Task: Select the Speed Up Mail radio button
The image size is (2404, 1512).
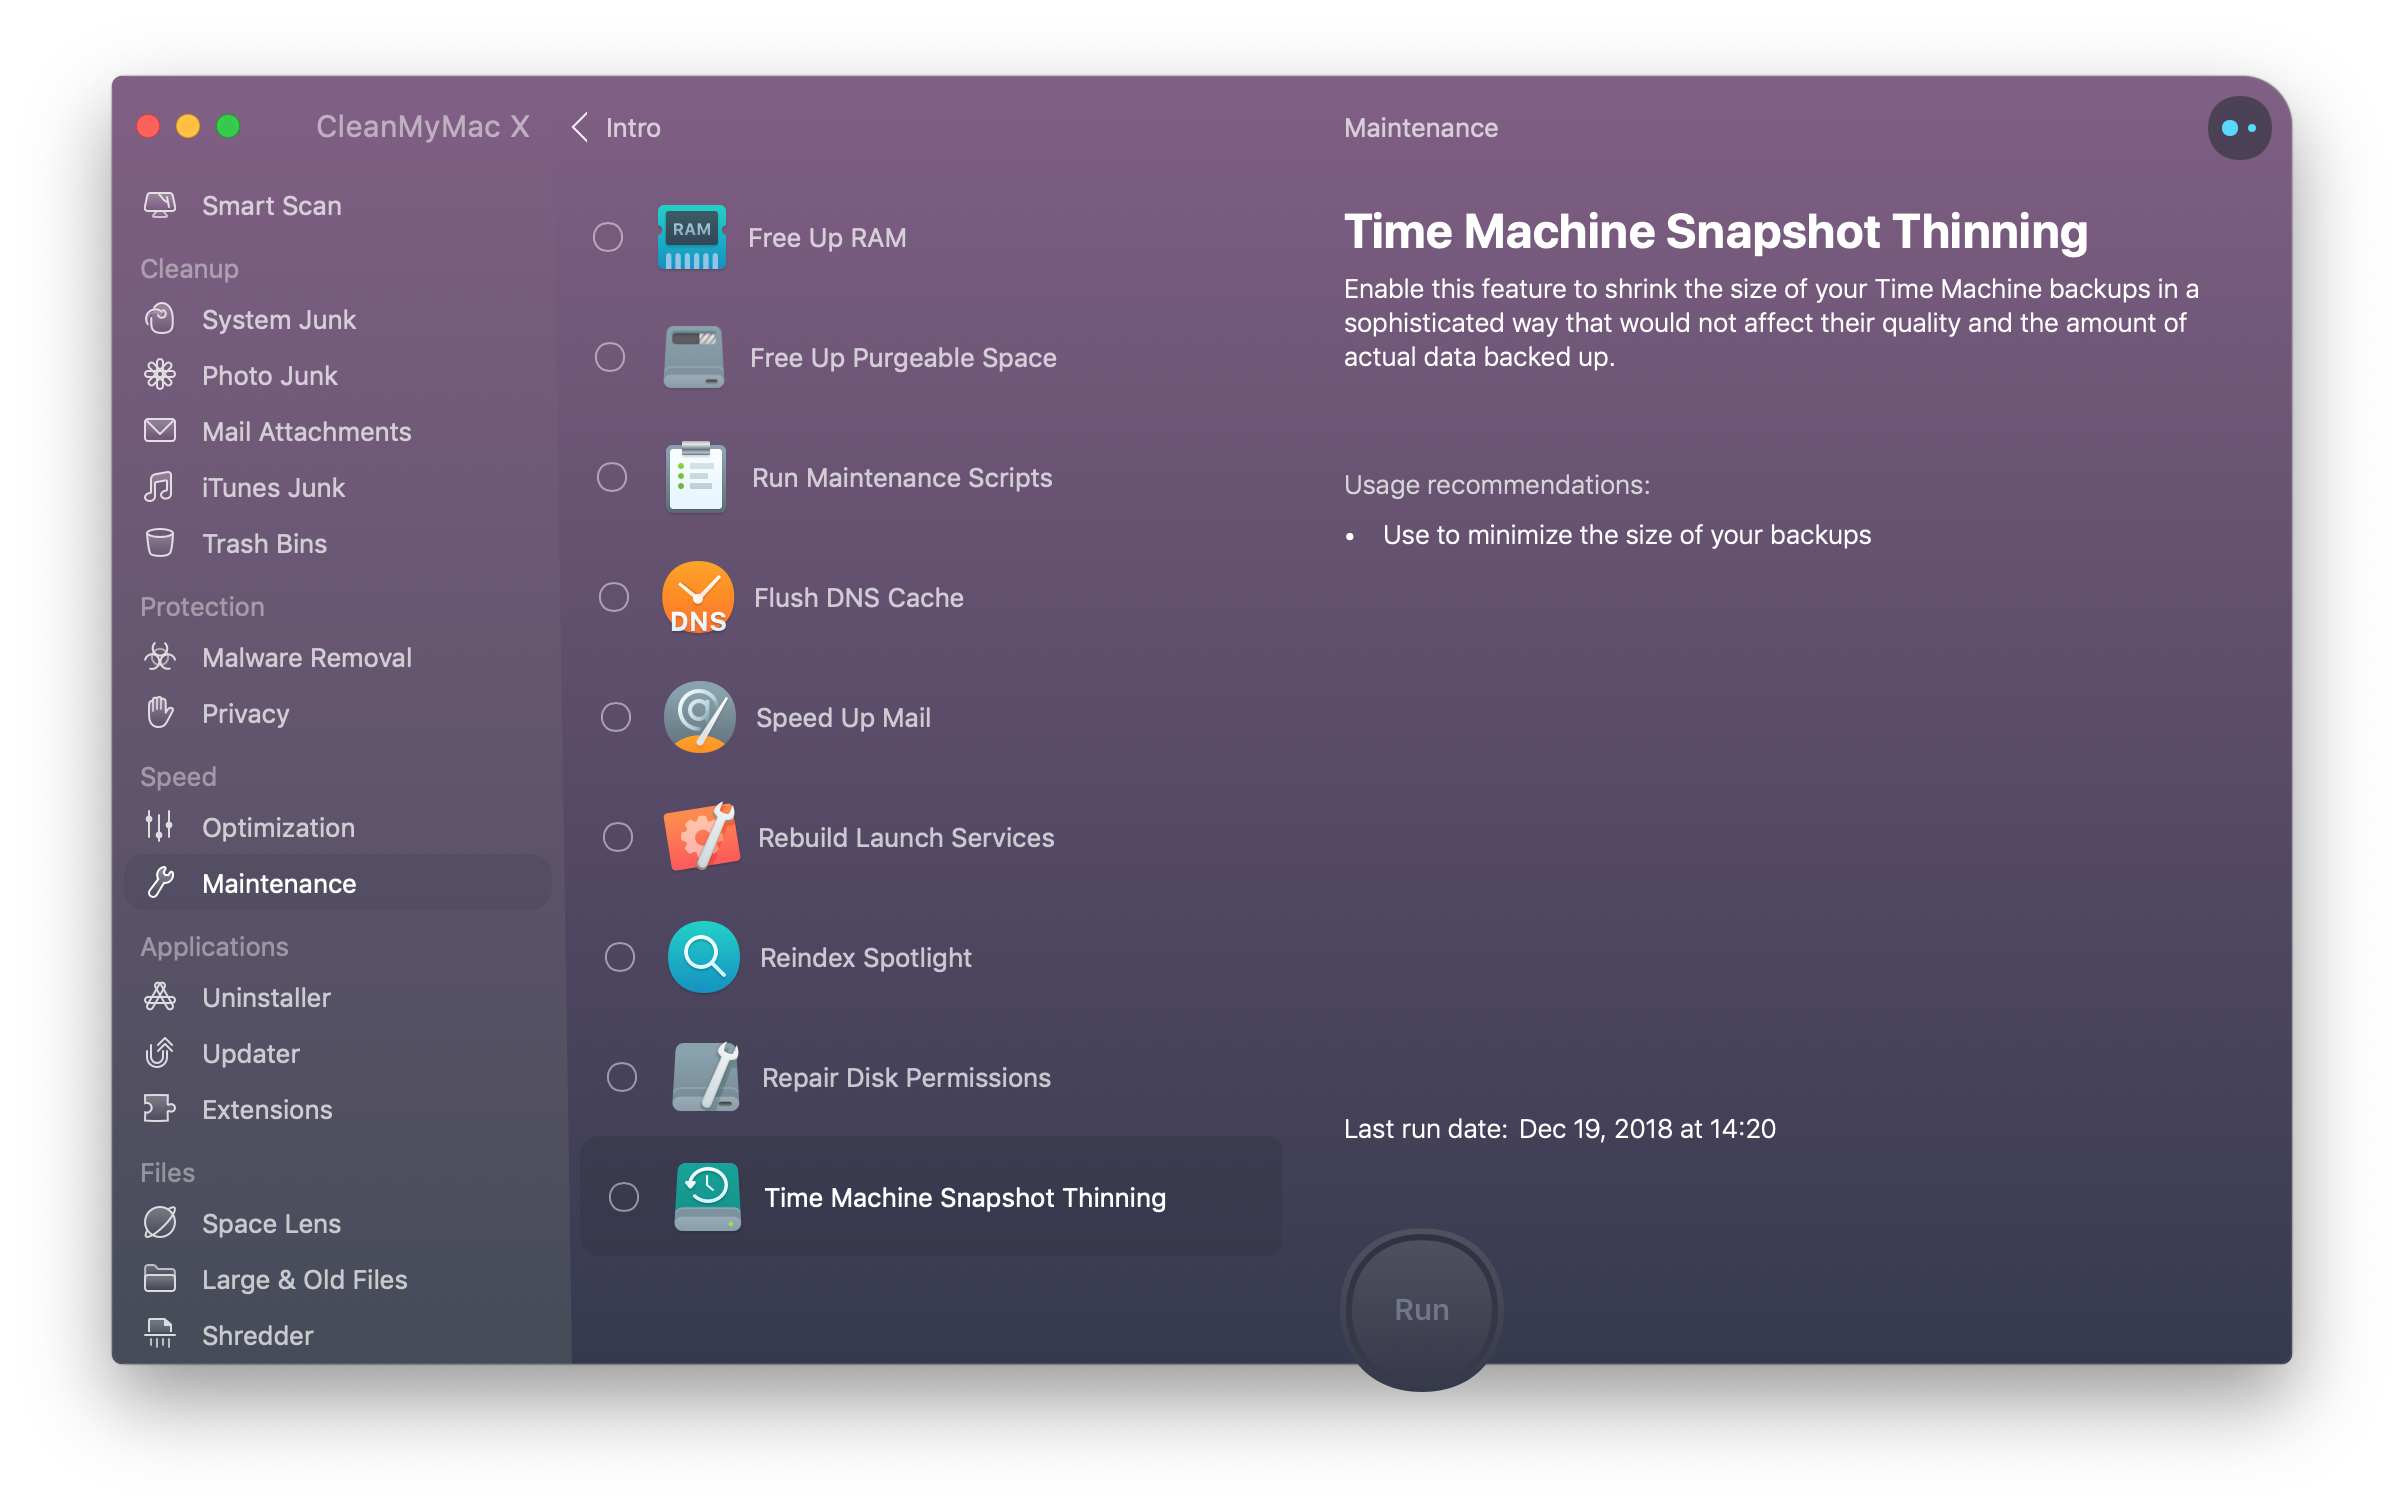Action: 616,717
